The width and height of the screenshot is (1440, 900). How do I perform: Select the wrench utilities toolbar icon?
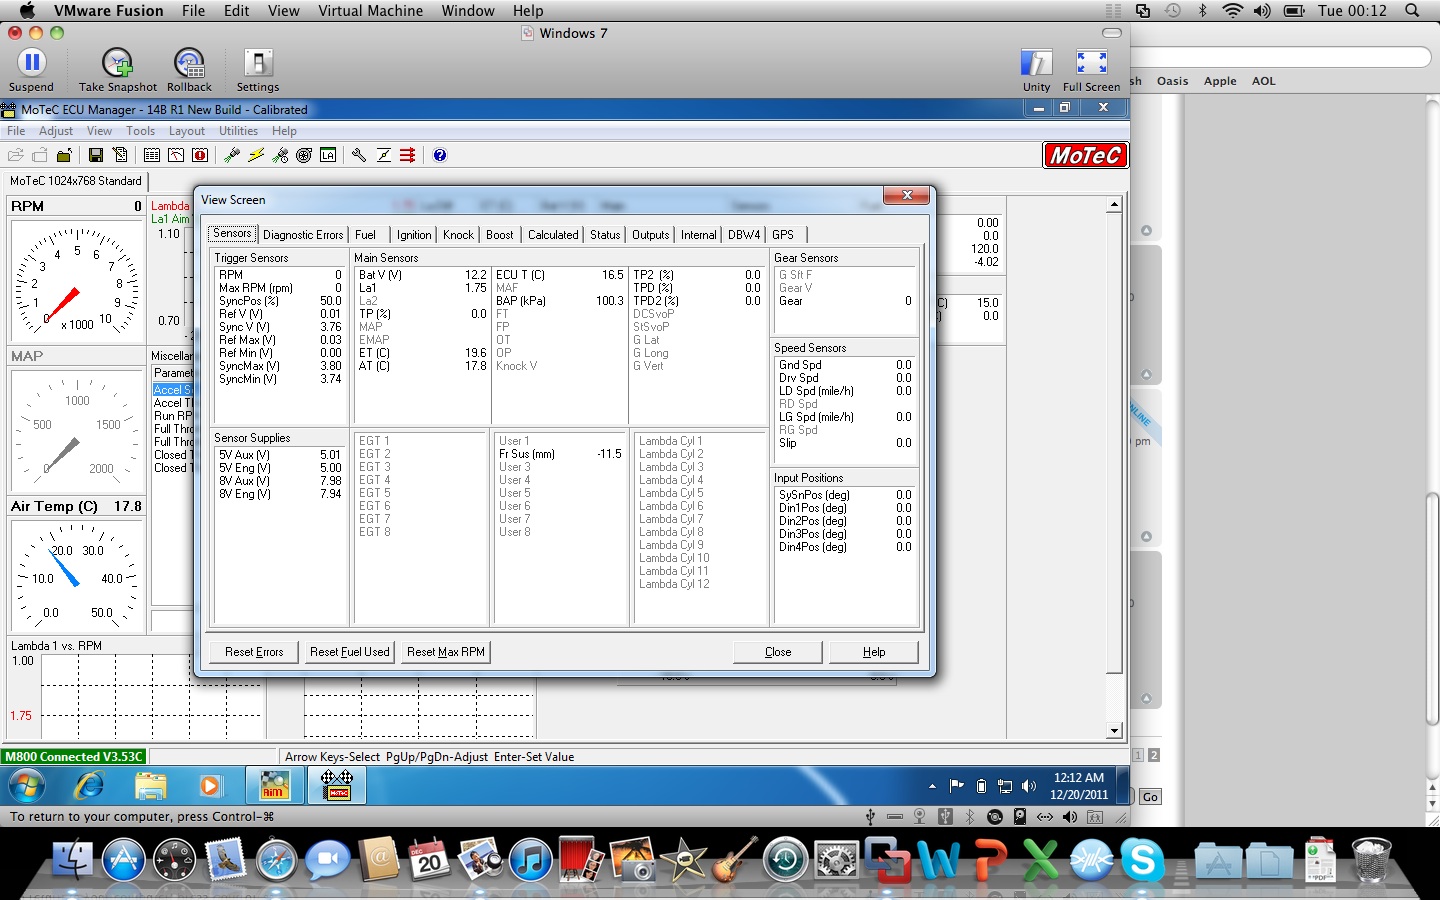(x=359, y=155)
